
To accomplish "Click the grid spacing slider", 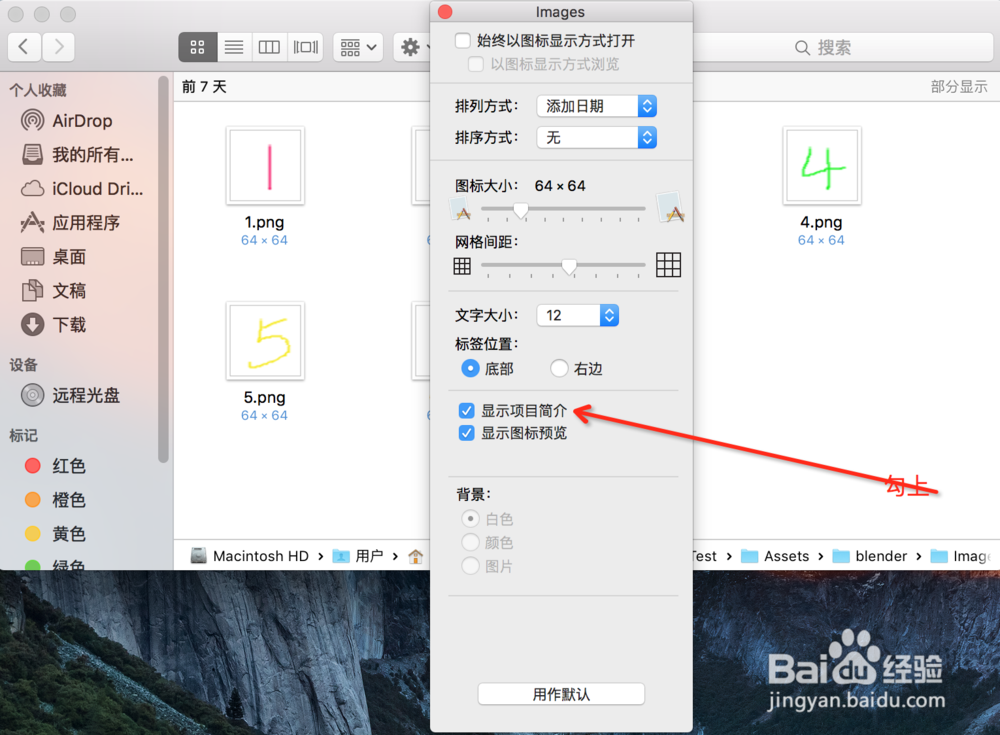I will click(x=563, y=265).
